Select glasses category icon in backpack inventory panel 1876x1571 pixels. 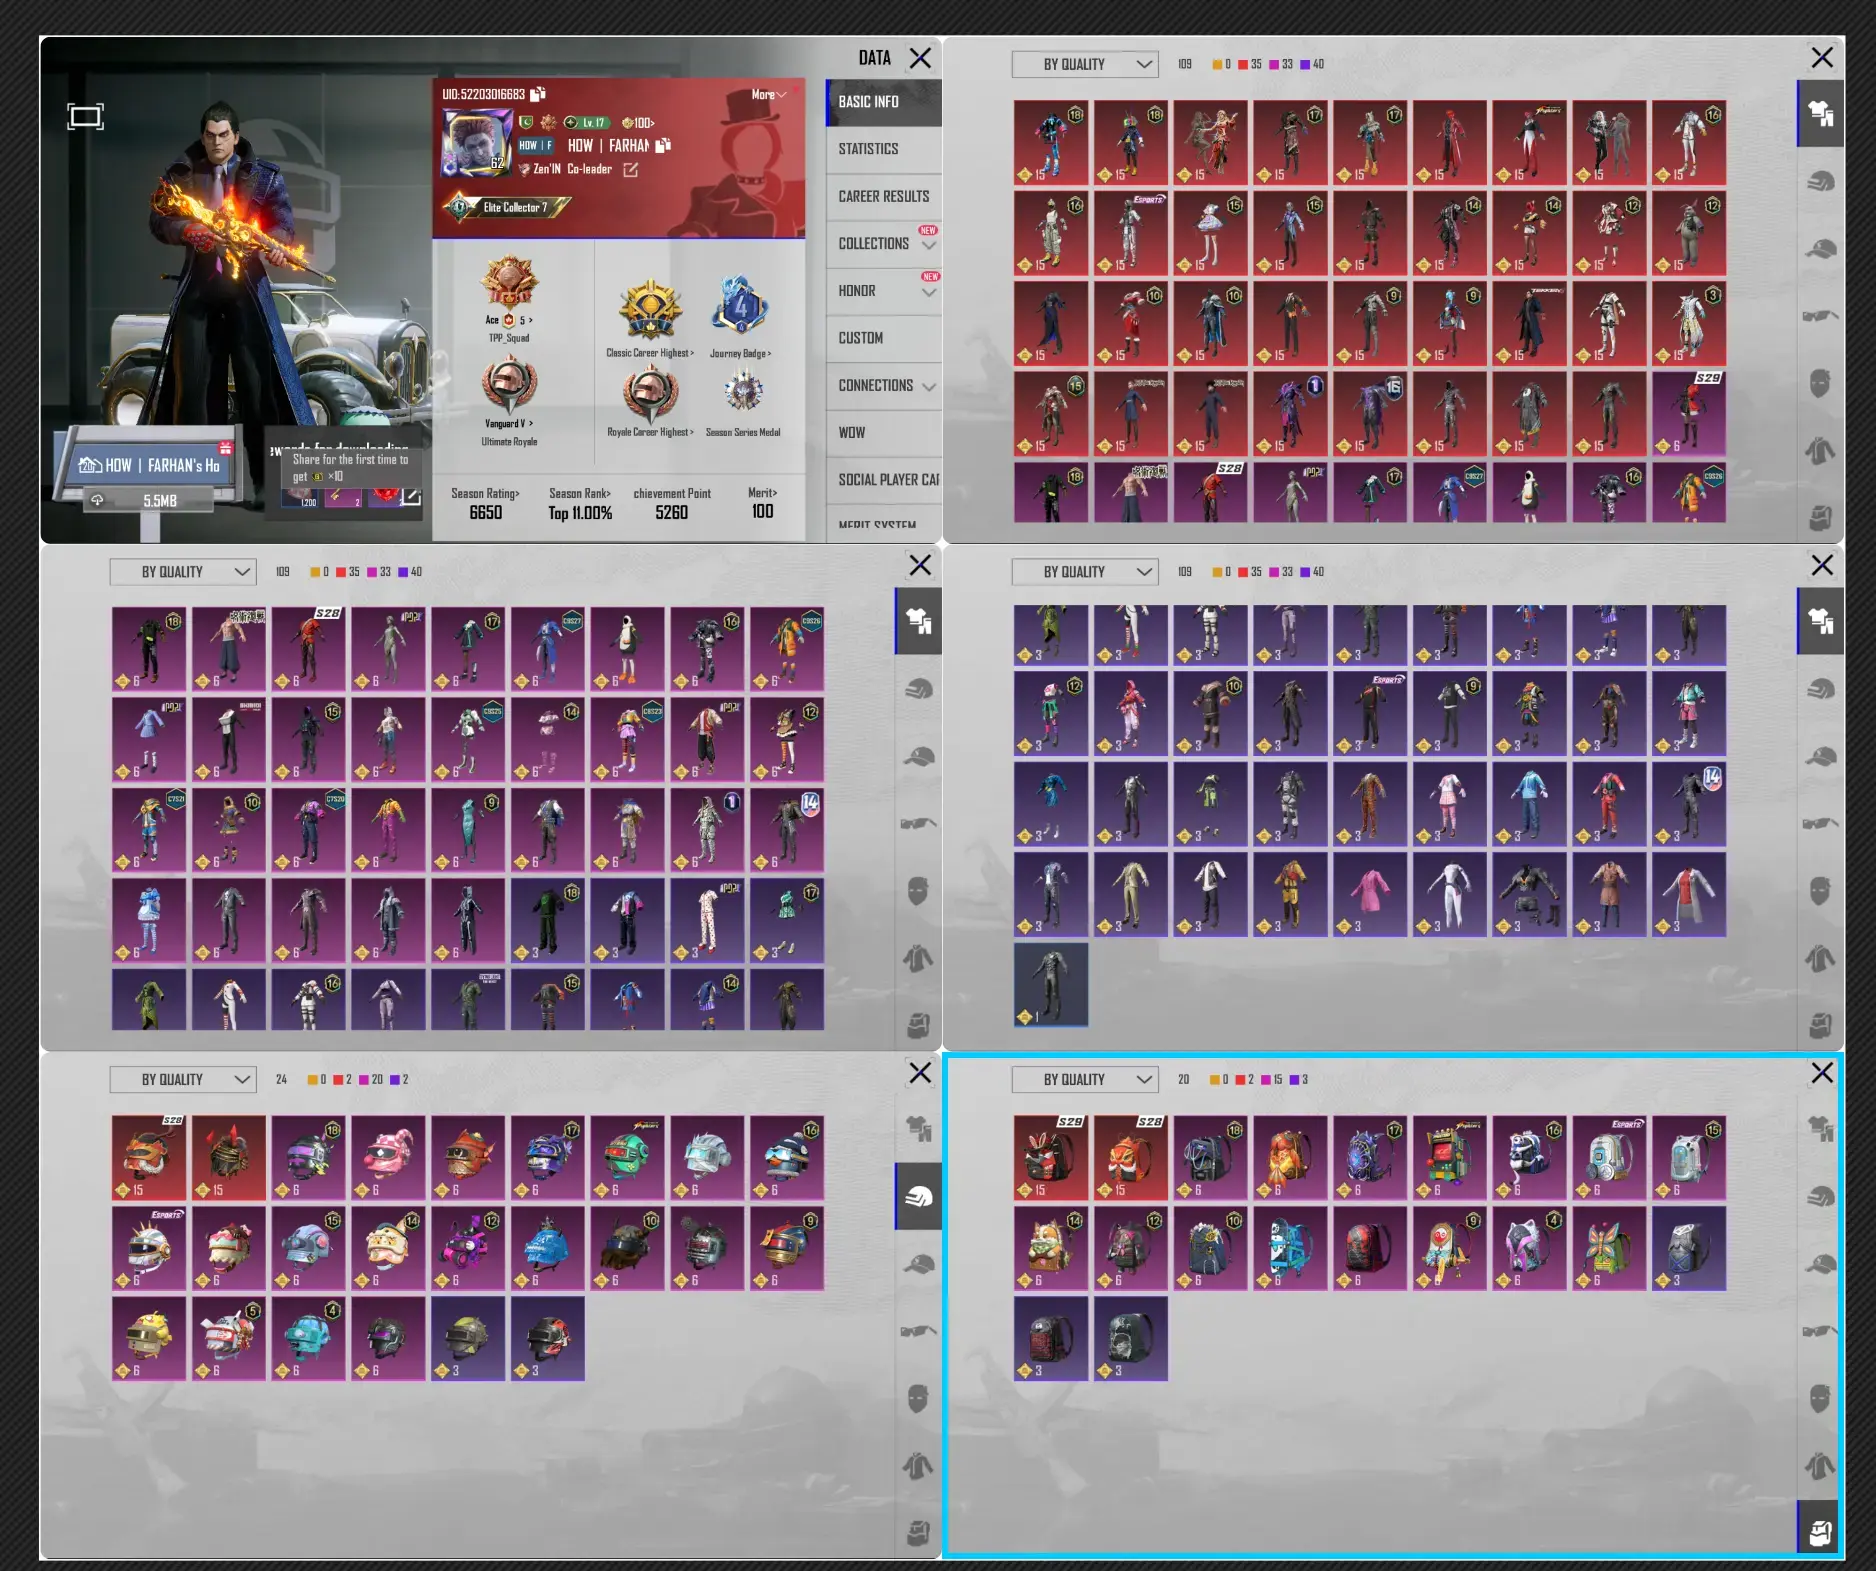(1820, 1331)
